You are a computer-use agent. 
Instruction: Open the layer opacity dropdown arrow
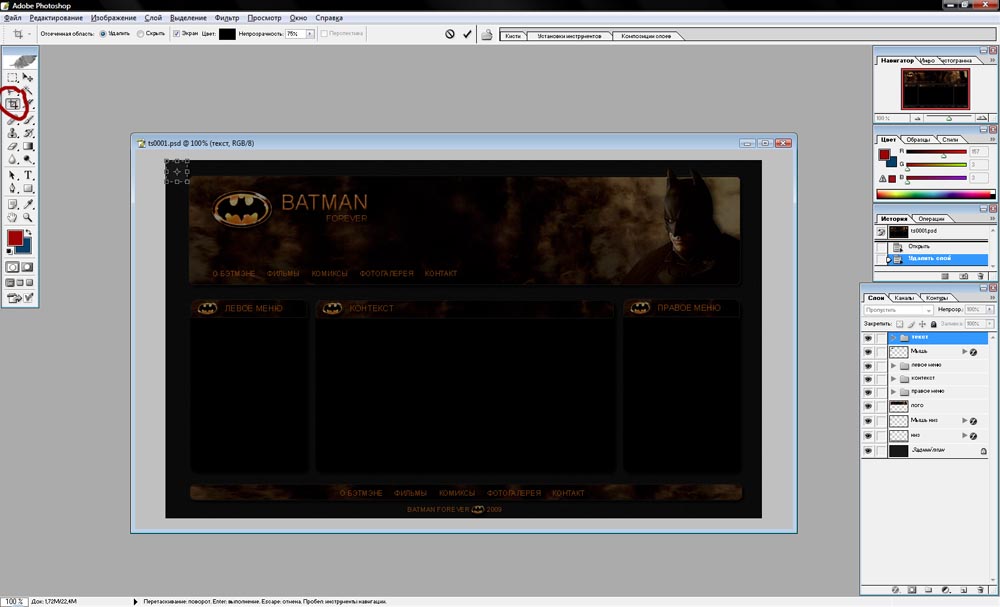[990, 309]
